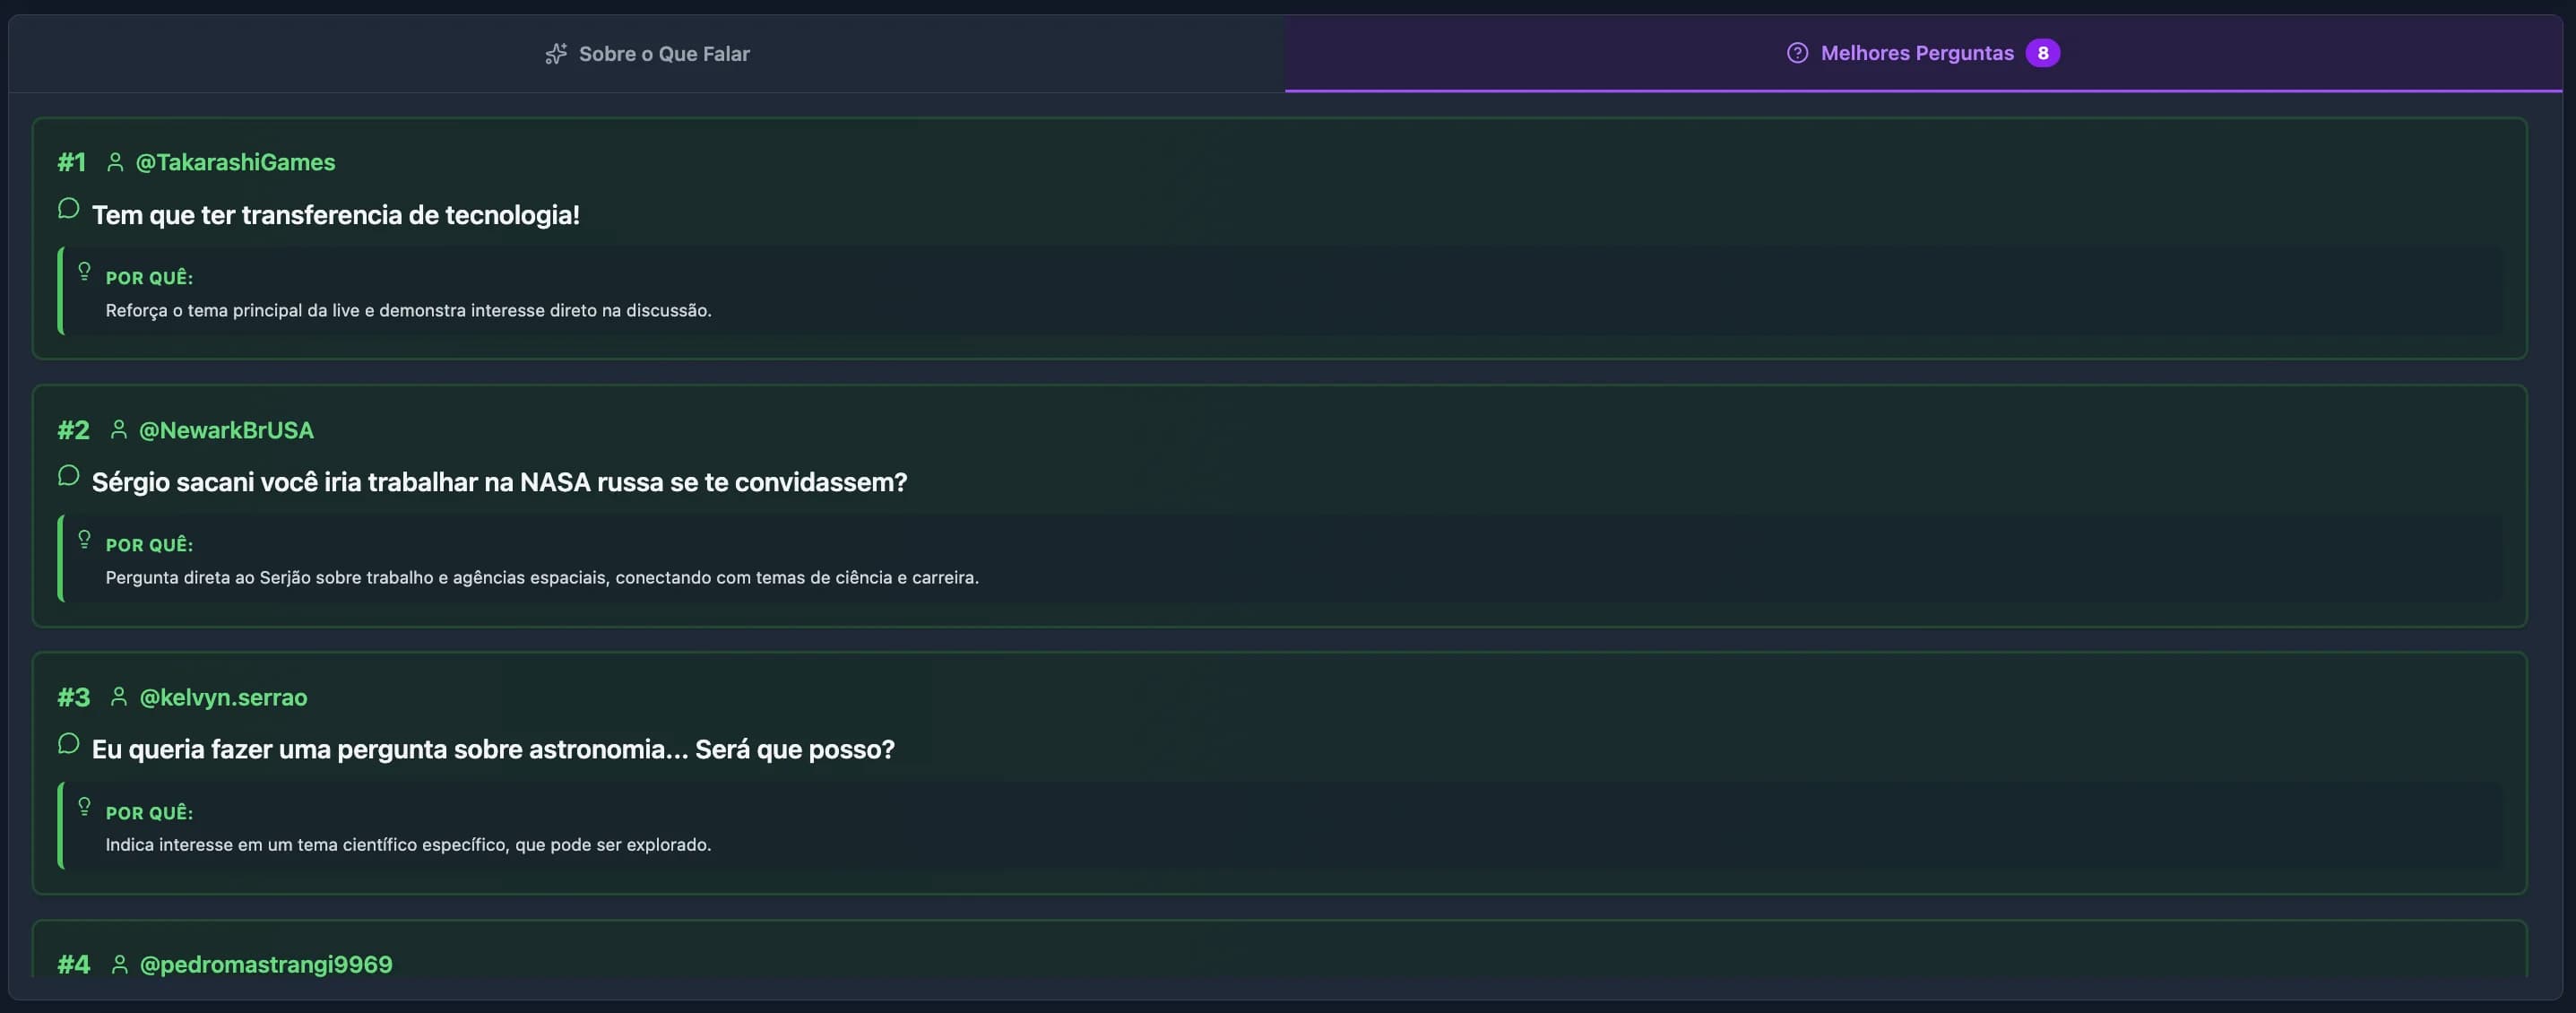
Task: Select the lightbulb icon under question #2
Action: (84, 538)
